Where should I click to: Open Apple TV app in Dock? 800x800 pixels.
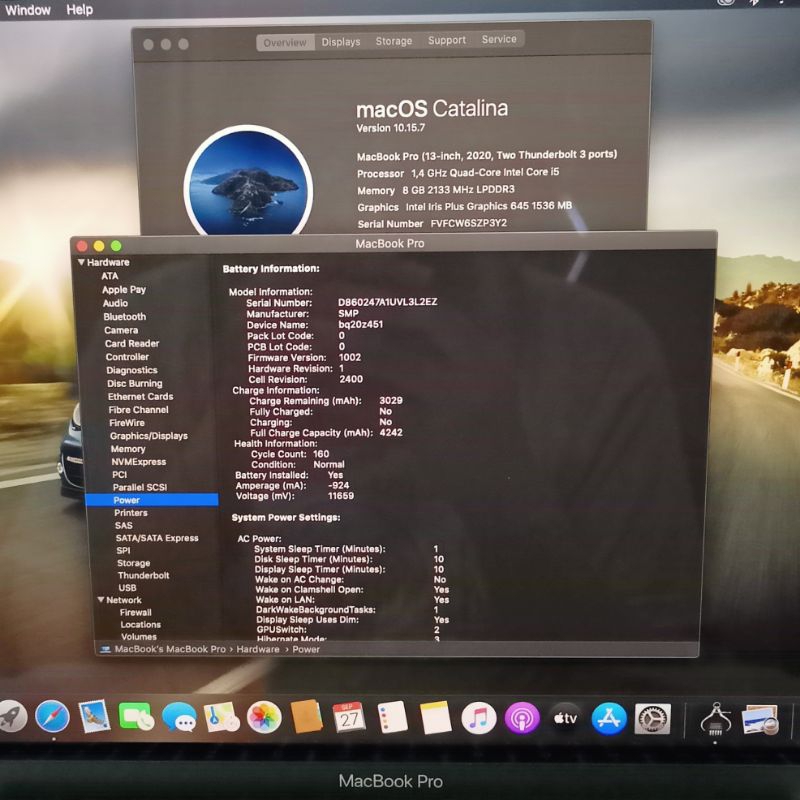(x=565, y=718)
